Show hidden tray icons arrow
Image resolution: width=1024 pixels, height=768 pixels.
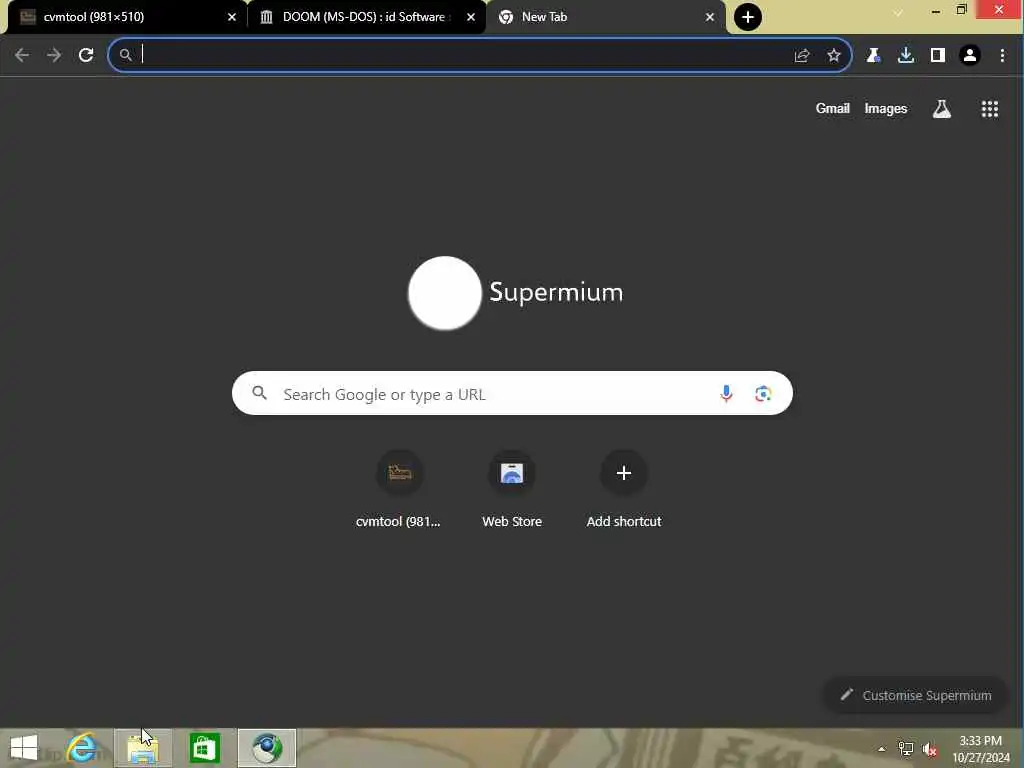(x=882, y=749)
